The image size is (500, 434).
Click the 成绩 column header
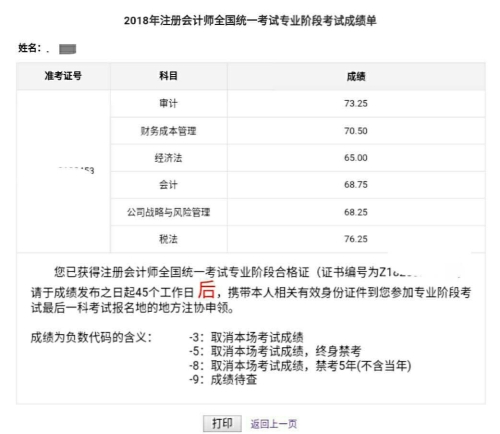pyautogui.click(x=356, y=76)
